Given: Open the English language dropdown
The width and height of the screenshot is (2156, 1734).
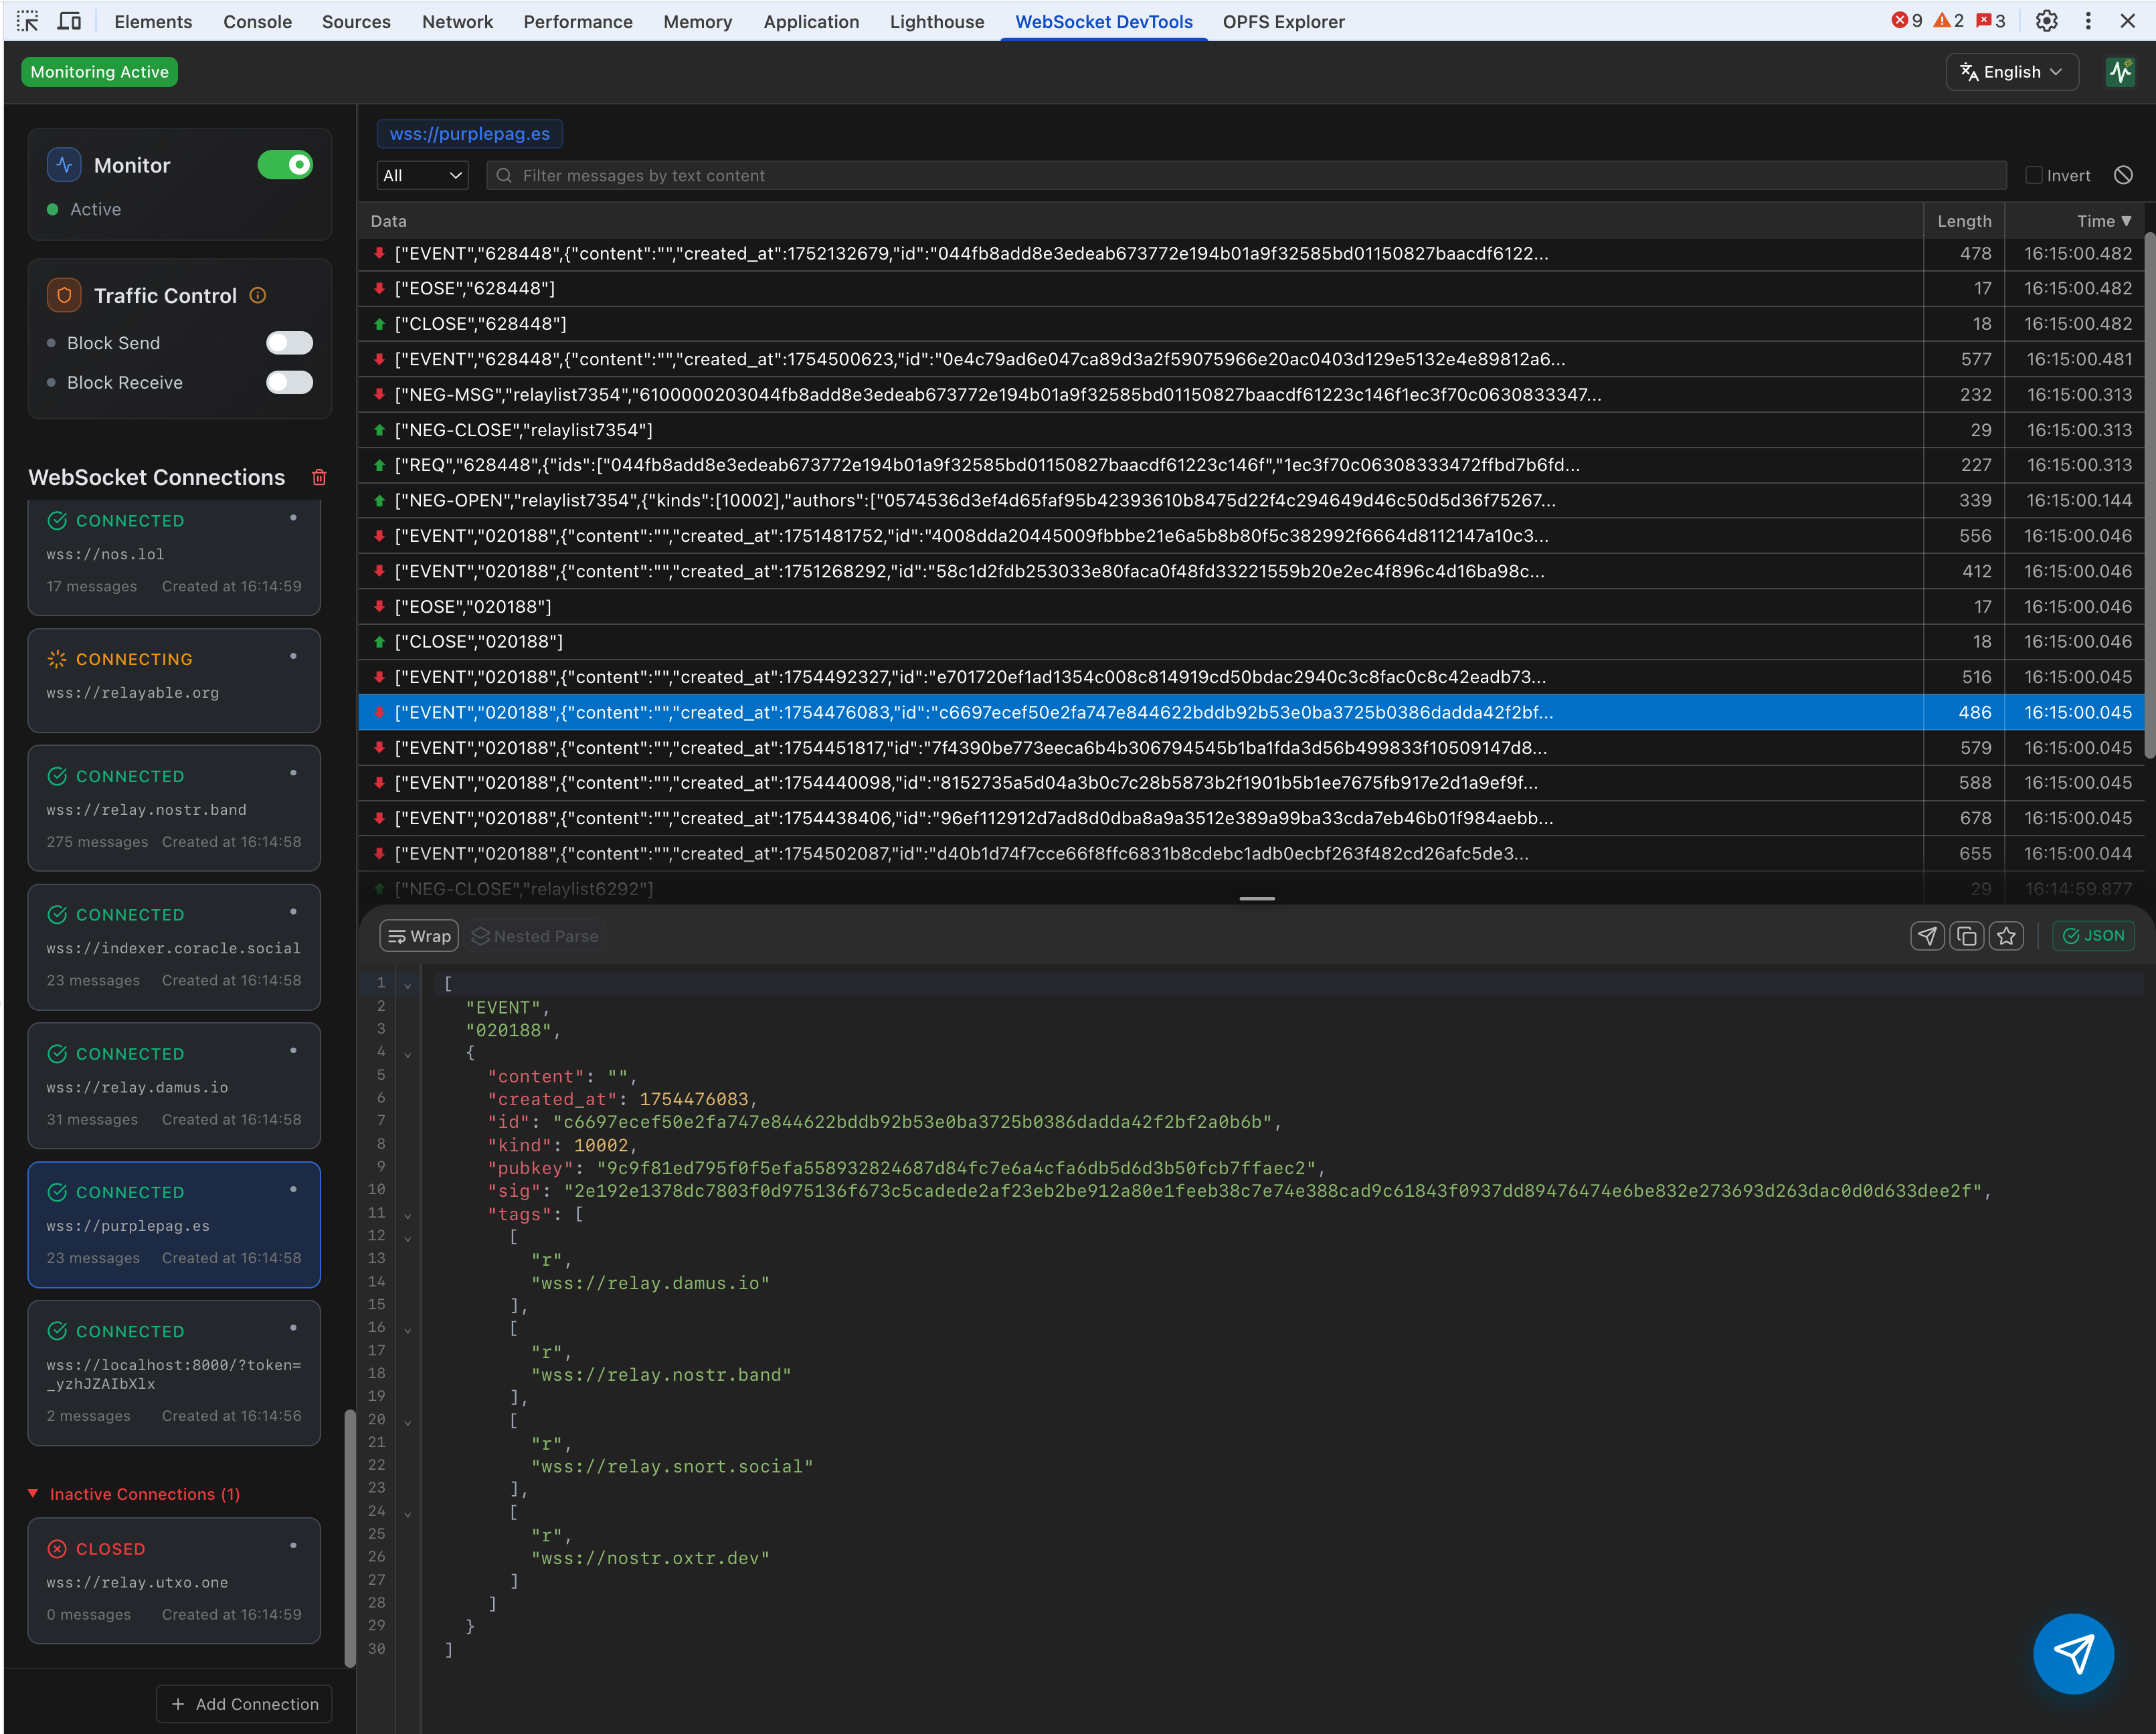Looking at the screenshot, I should [2011, 72].
